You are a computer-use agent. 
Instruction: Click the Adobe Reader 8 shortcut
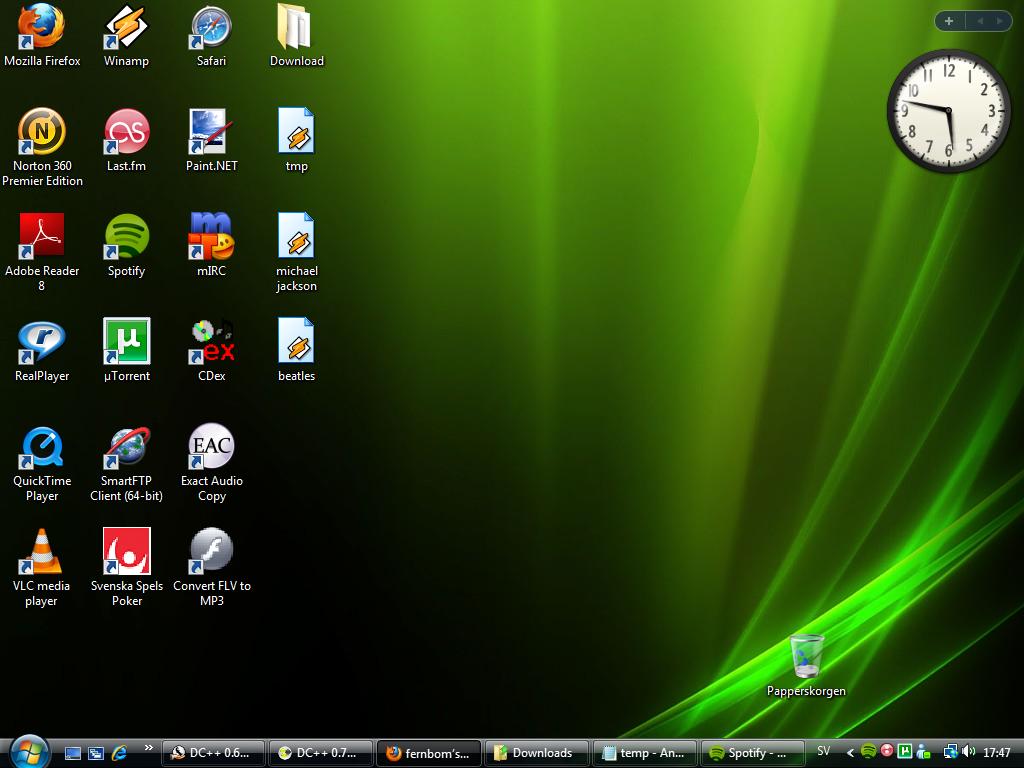(42, 253)
